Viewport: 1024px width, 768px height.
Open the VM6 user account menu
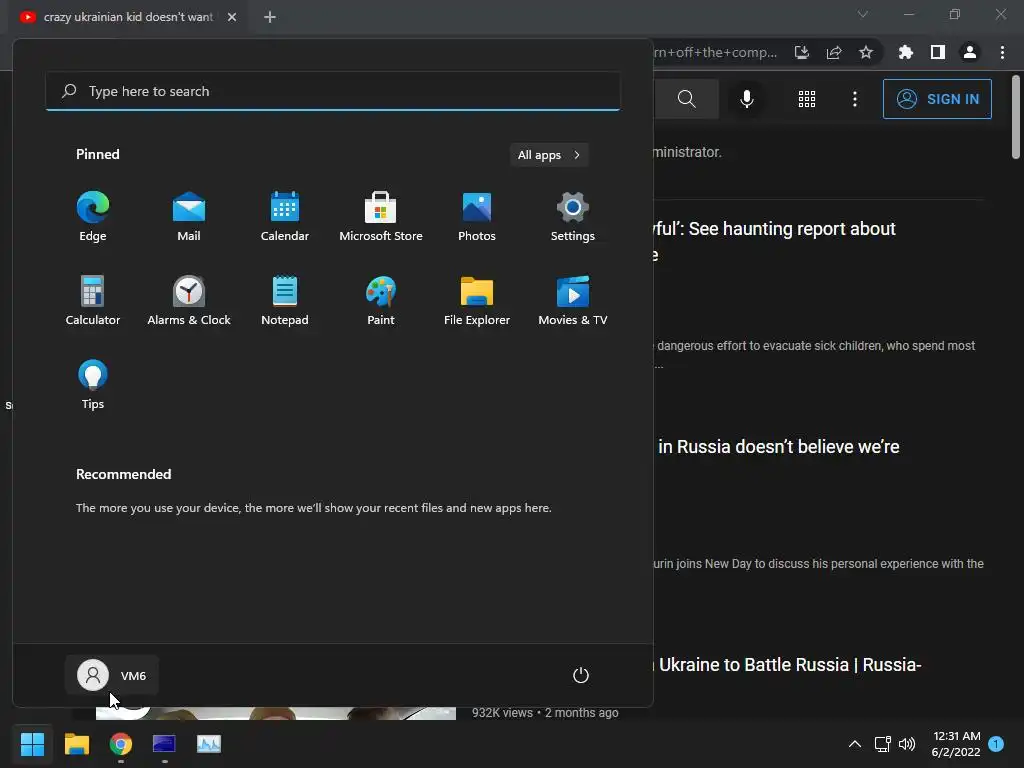coord(112,675)
